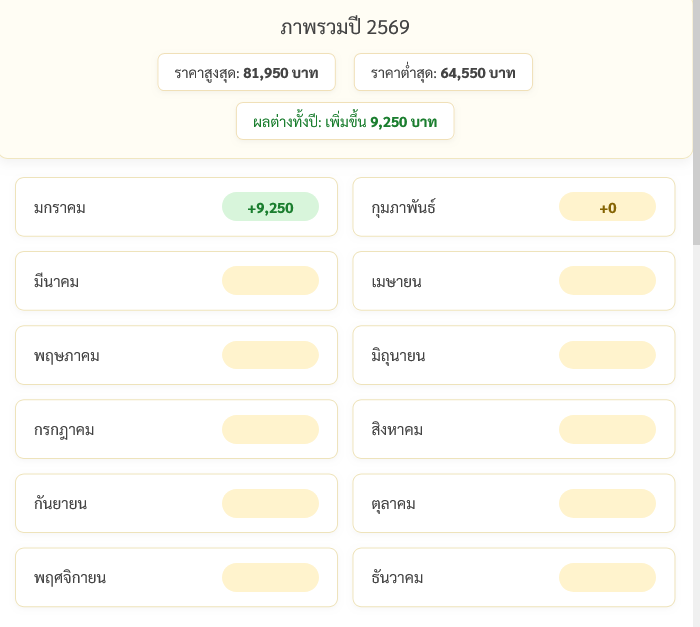Open the พฤศจิกายน month card

click(x=120, y=577)
